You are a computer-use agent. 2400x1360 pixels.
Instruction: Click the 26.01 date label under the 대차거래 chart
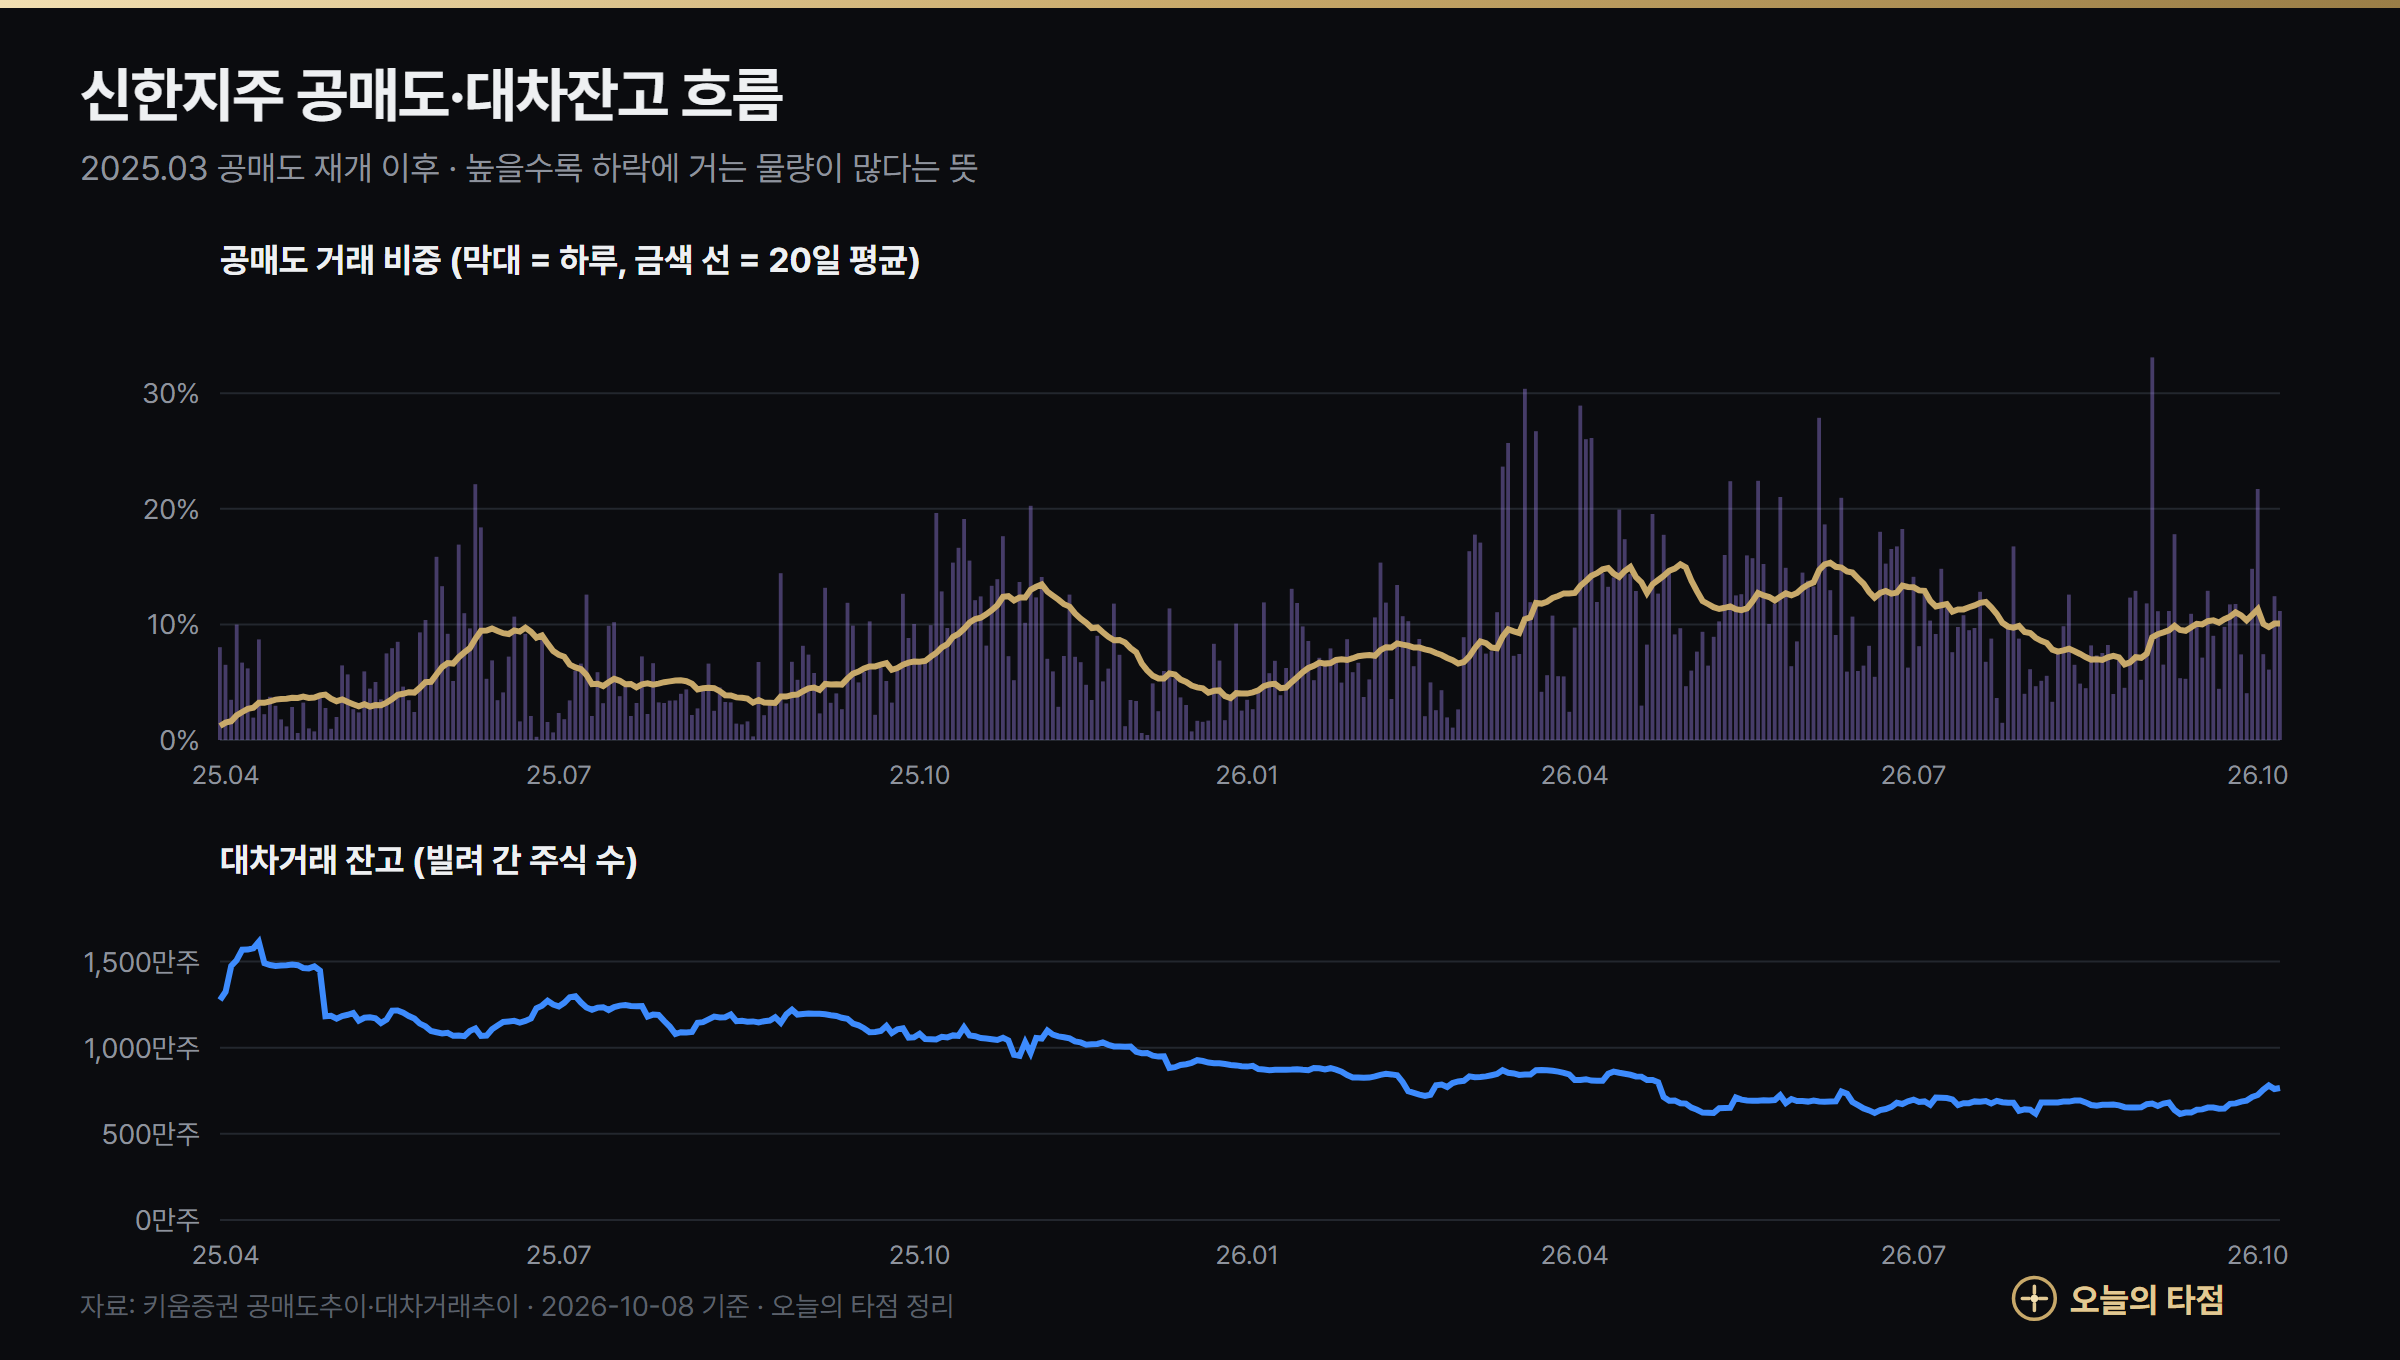coord(1247,1255)
